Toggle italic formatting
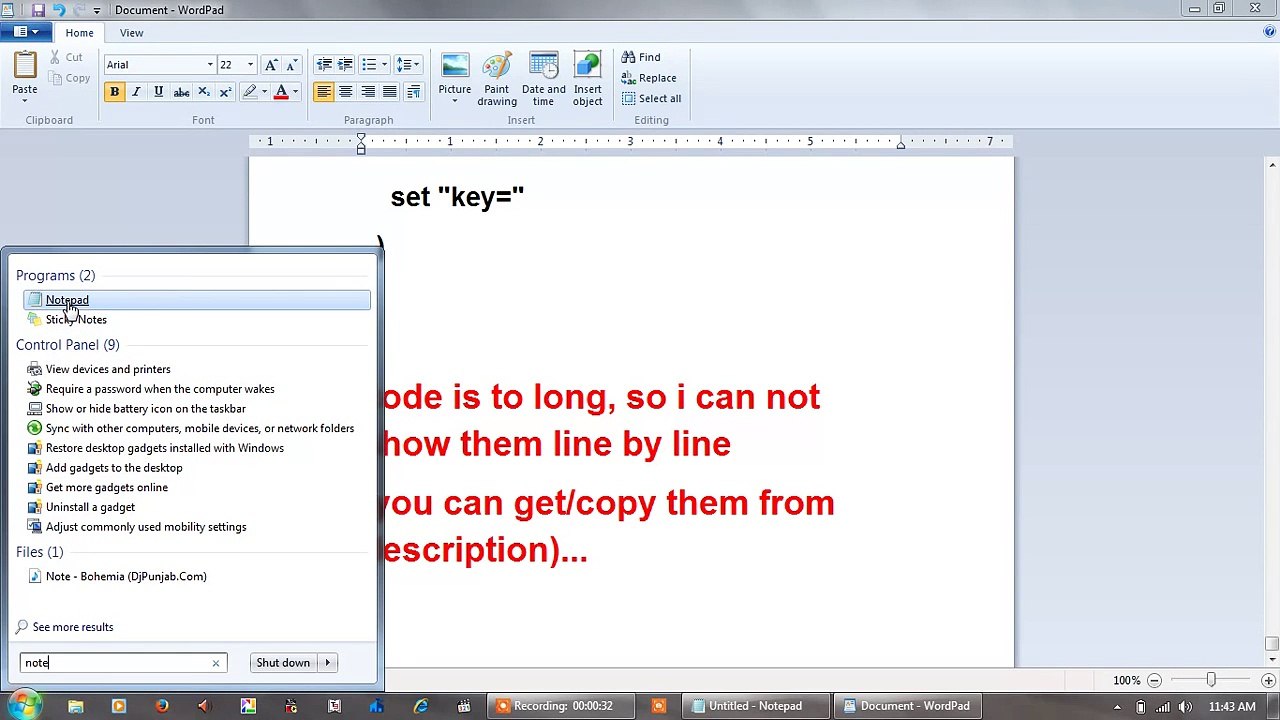The height and width of the screenshot is (720, 1280). [136, 92]
